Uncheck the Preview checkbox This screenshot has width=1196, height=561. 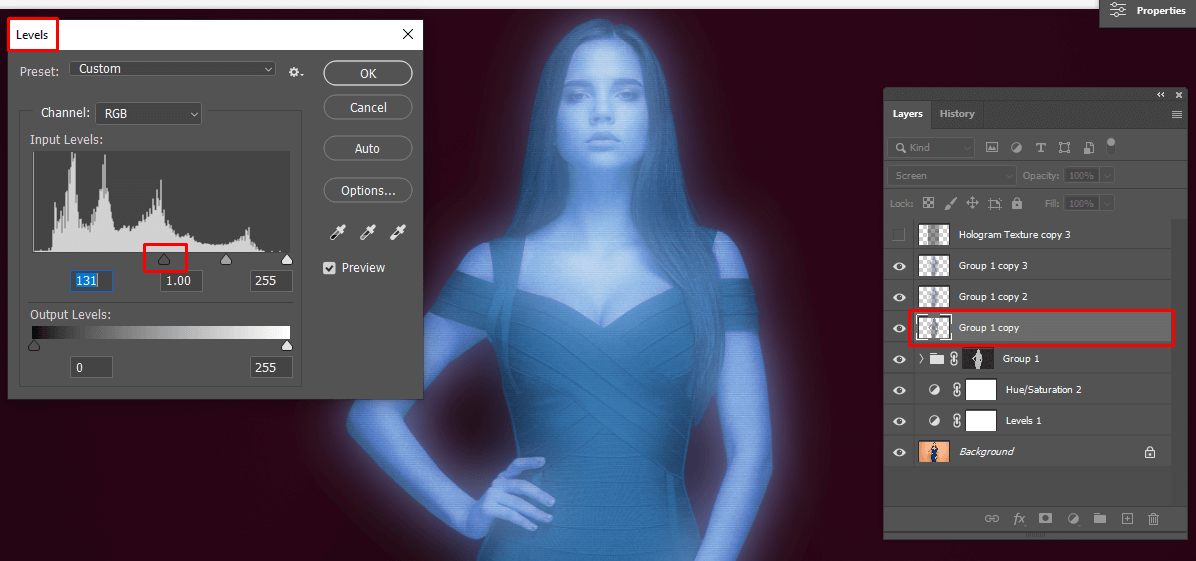pos(330,268)
